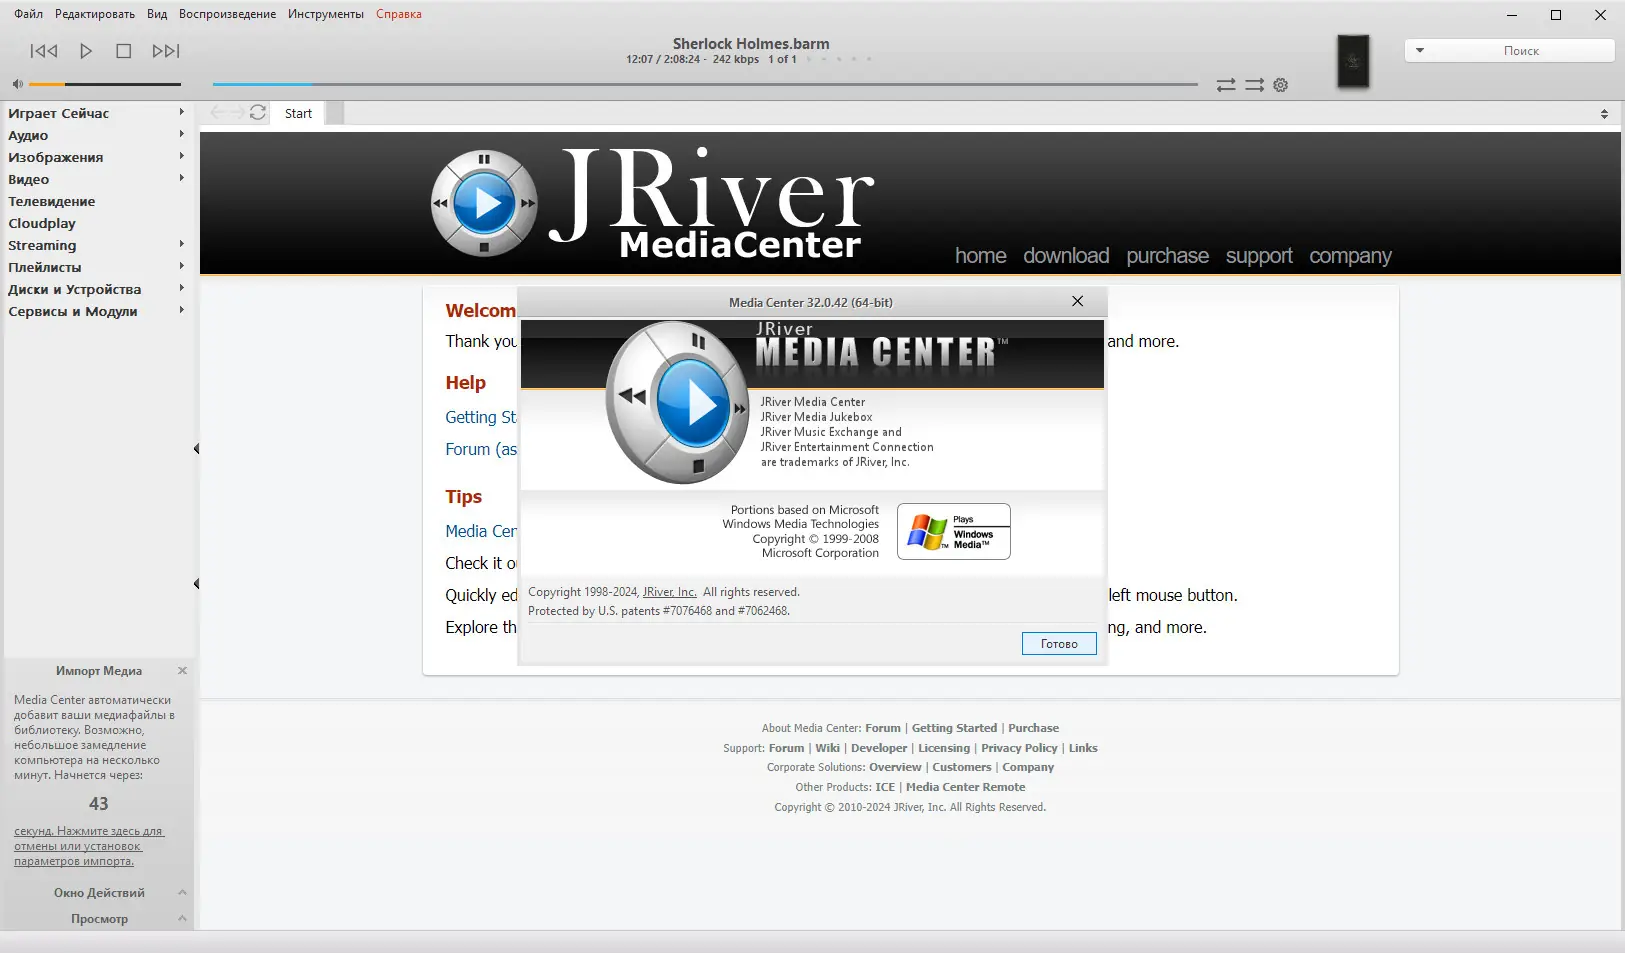Click the track rating dots
1625x953 pixels.
839,59
